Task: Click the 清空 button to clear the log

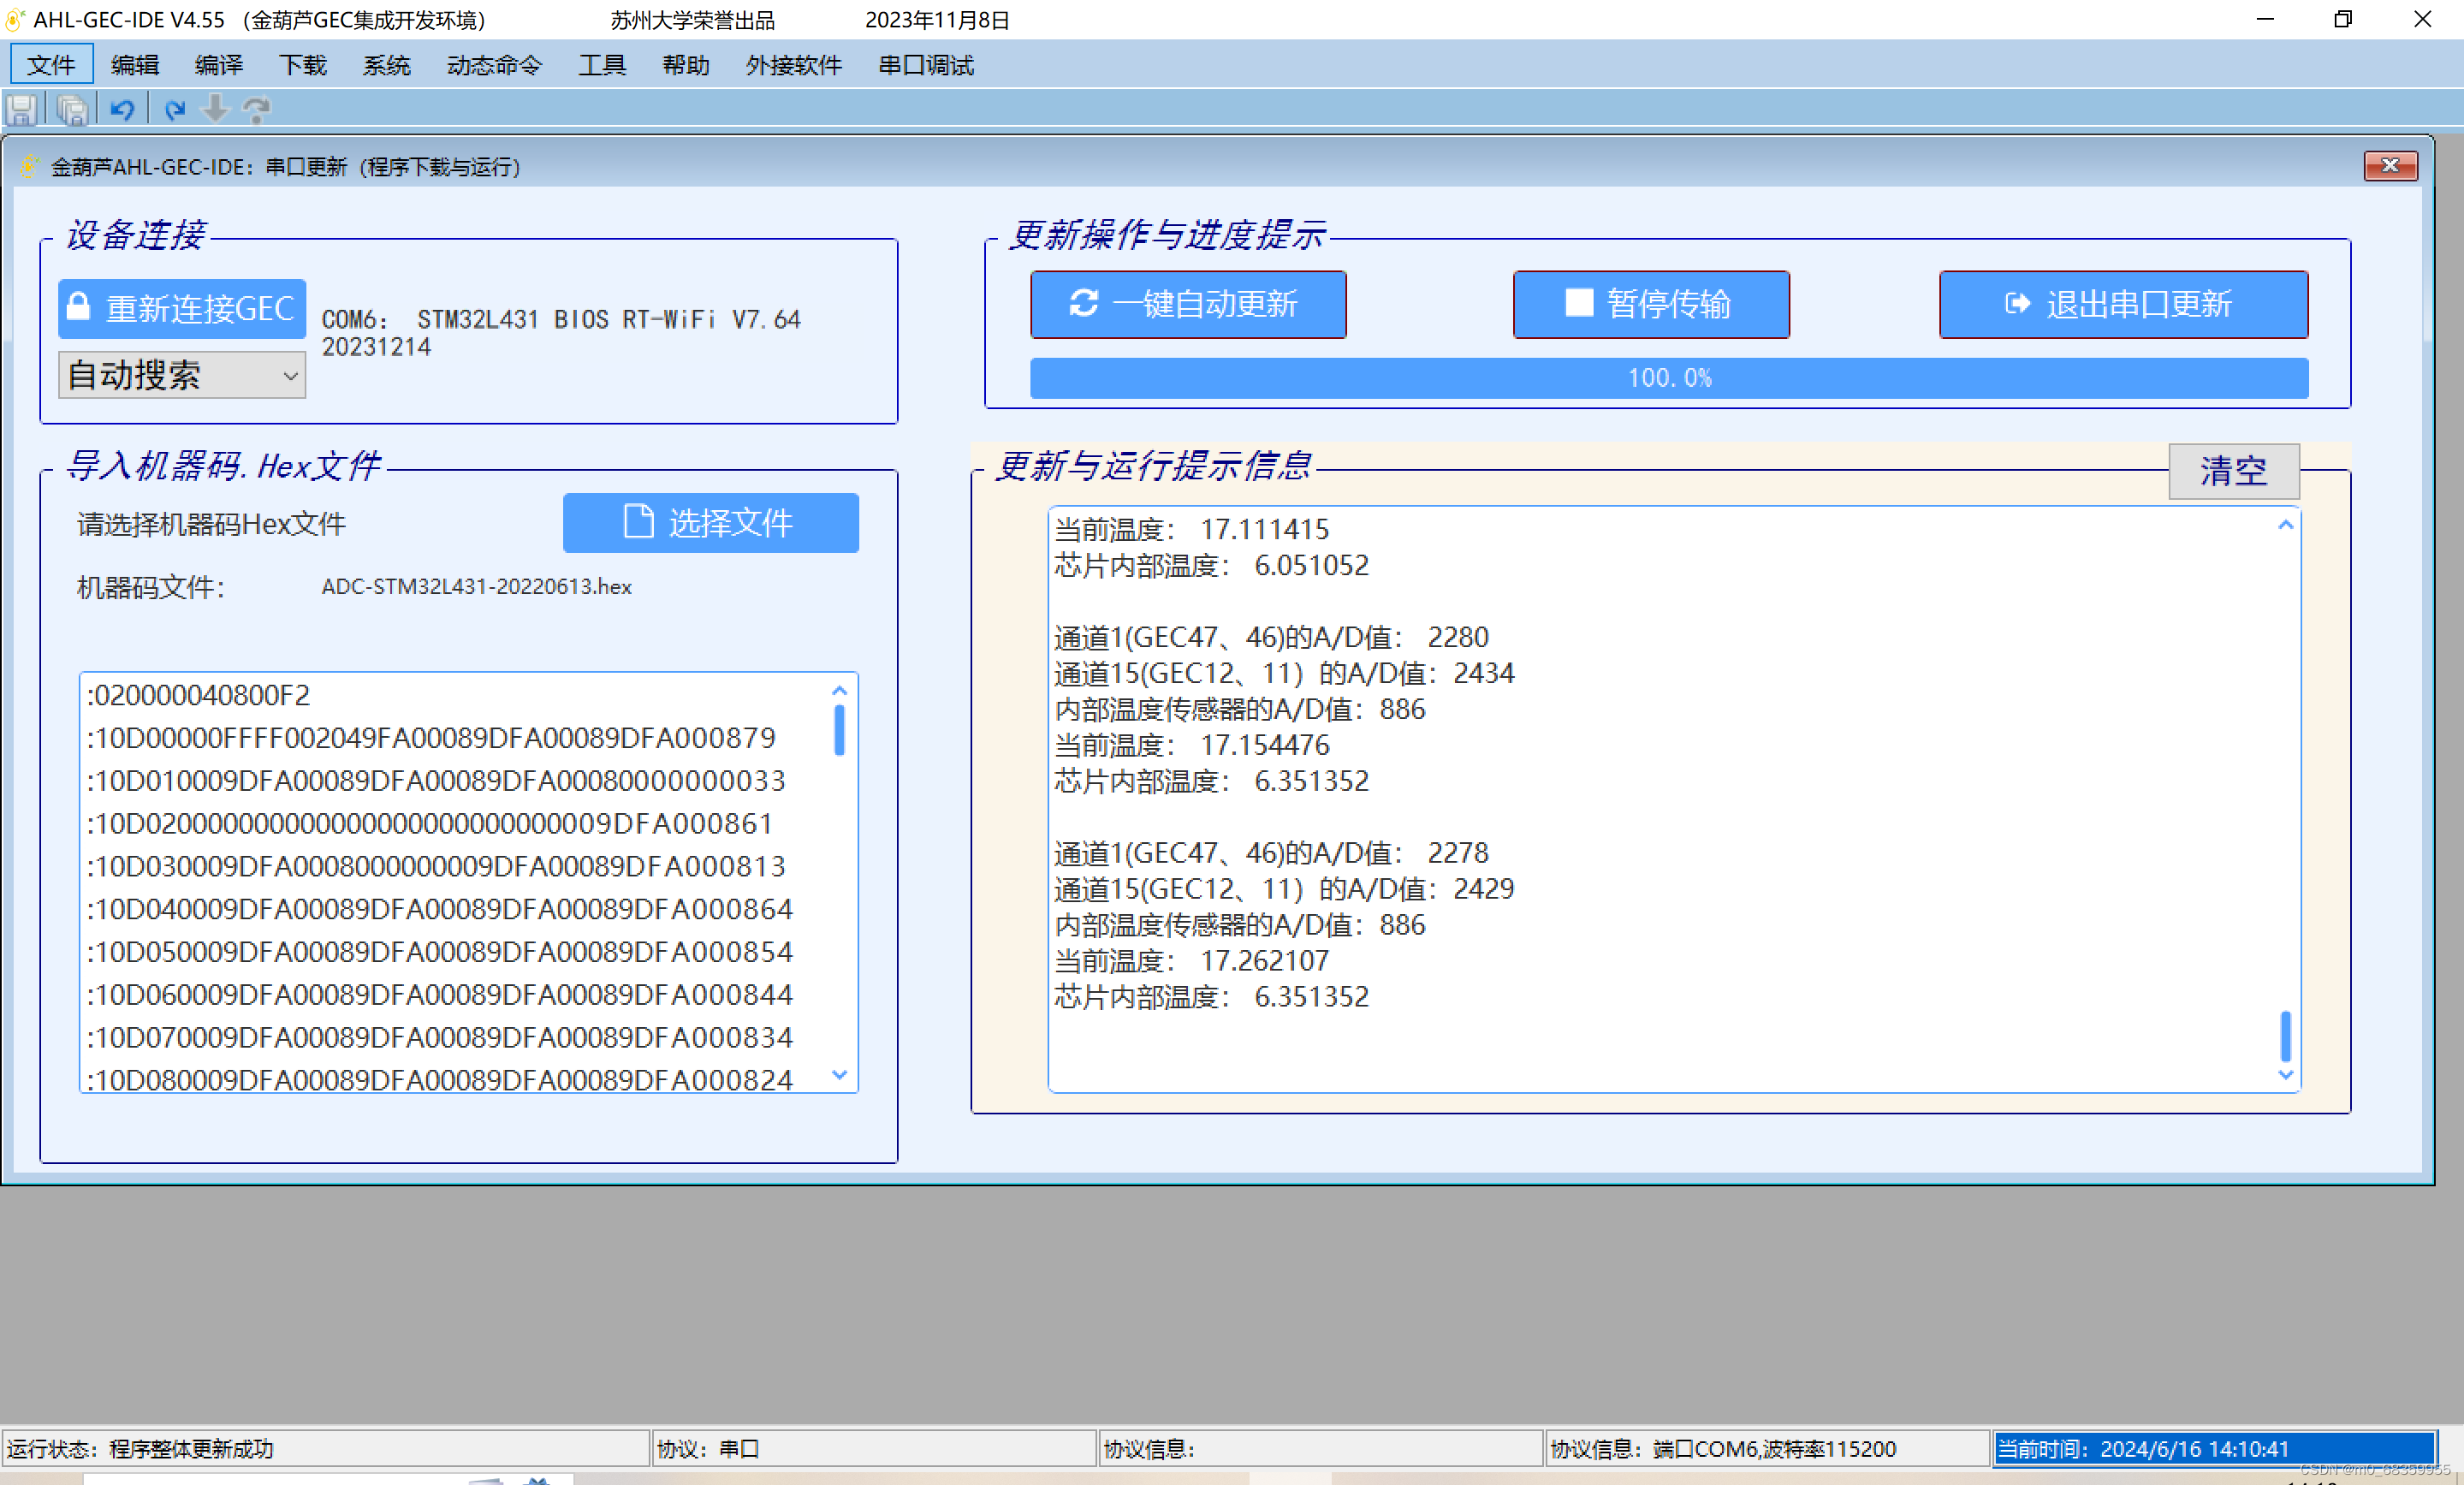Action: point(2233,471)
